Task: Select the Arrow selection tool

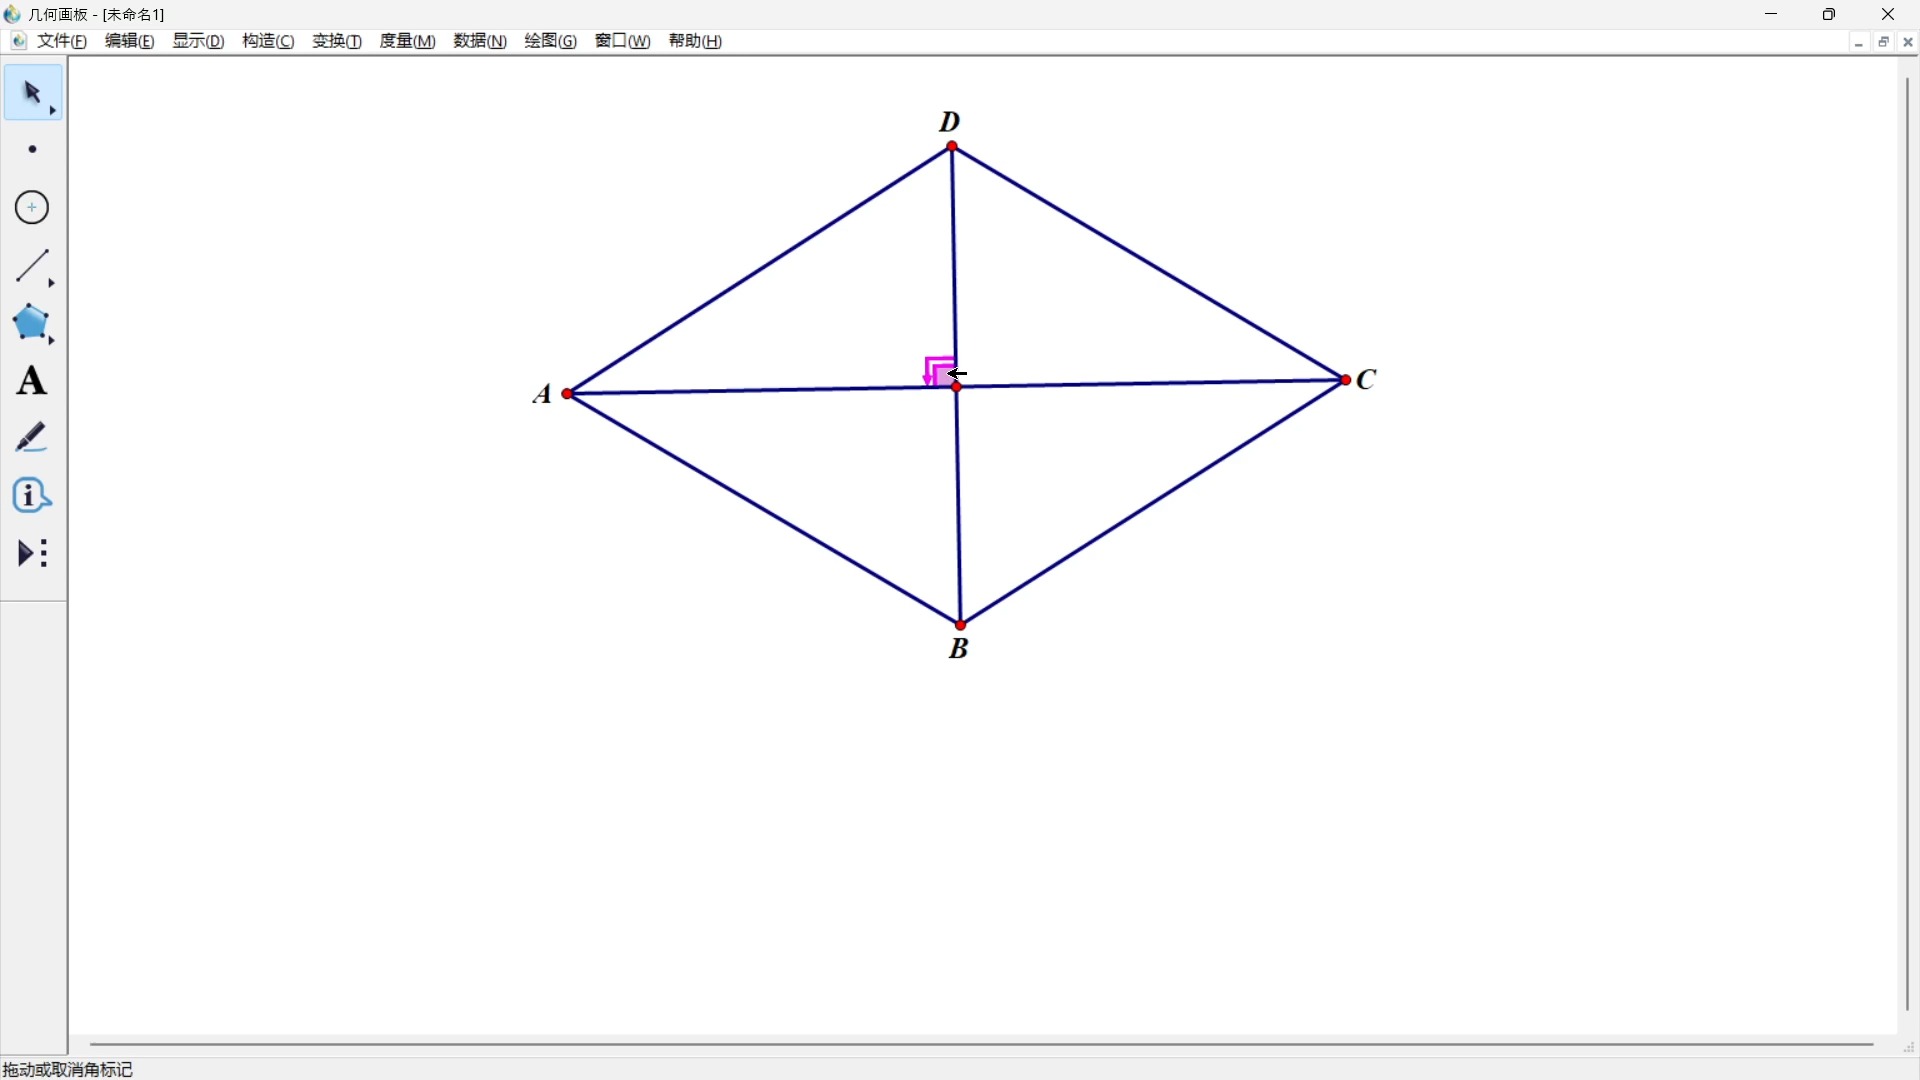Action: (x=32, y=93)
